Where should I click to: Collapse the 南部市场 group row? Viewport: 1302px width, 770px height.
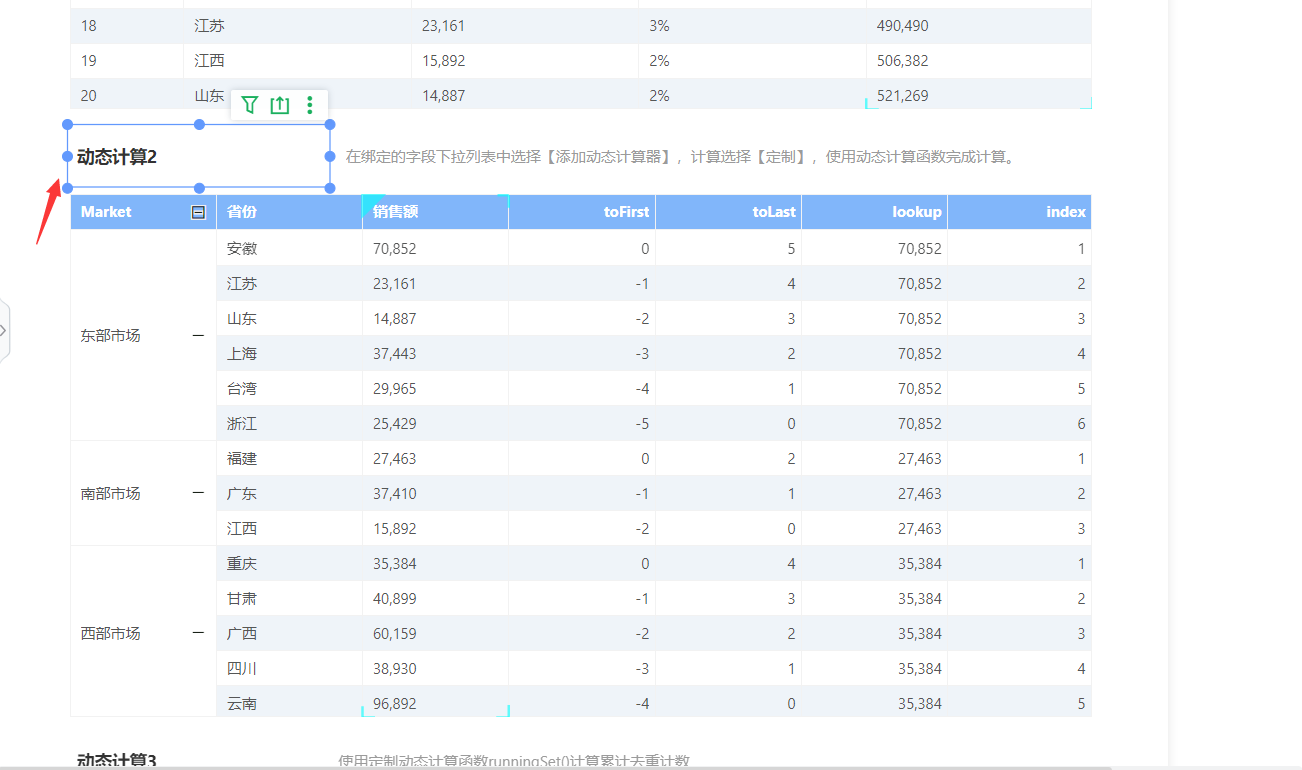198,493
